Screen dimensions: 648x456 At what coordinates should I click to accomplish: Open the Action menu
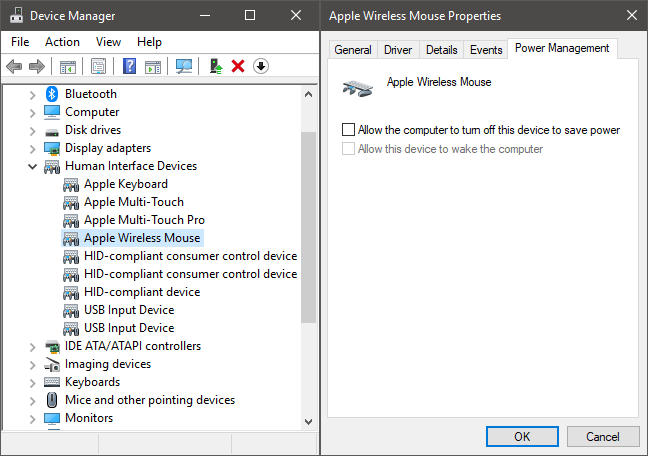[62, 42]
